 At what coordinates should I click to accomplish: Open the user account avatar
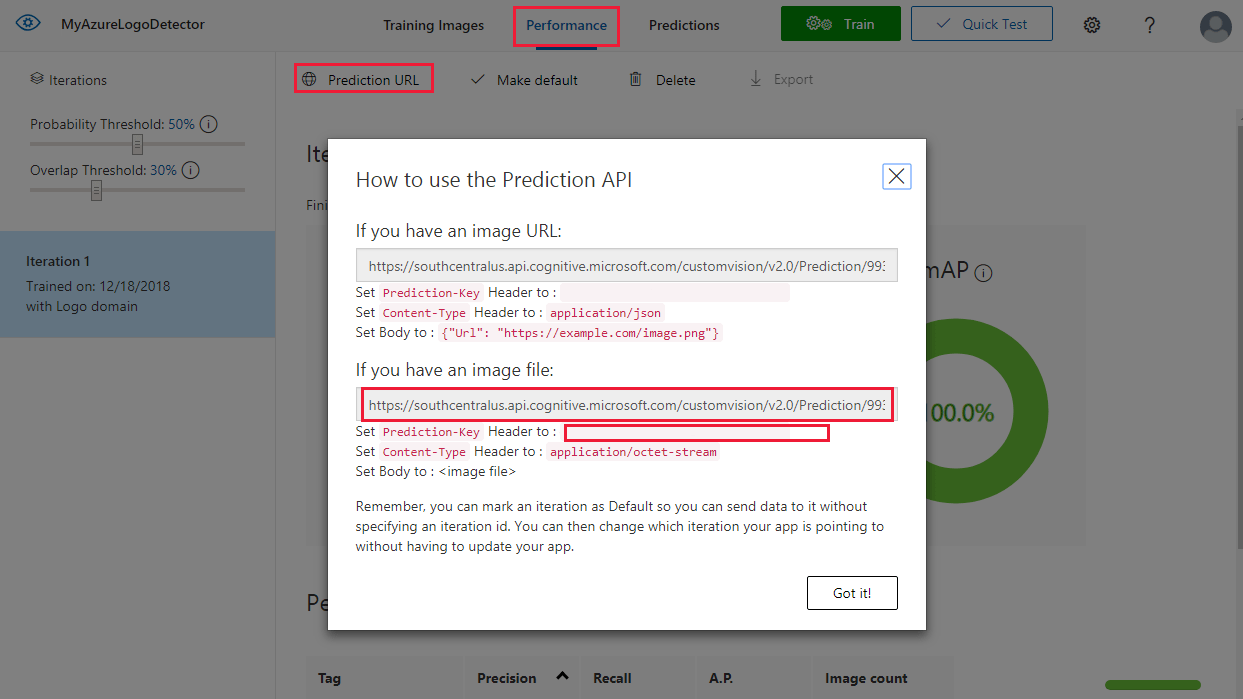[1216, 26]
